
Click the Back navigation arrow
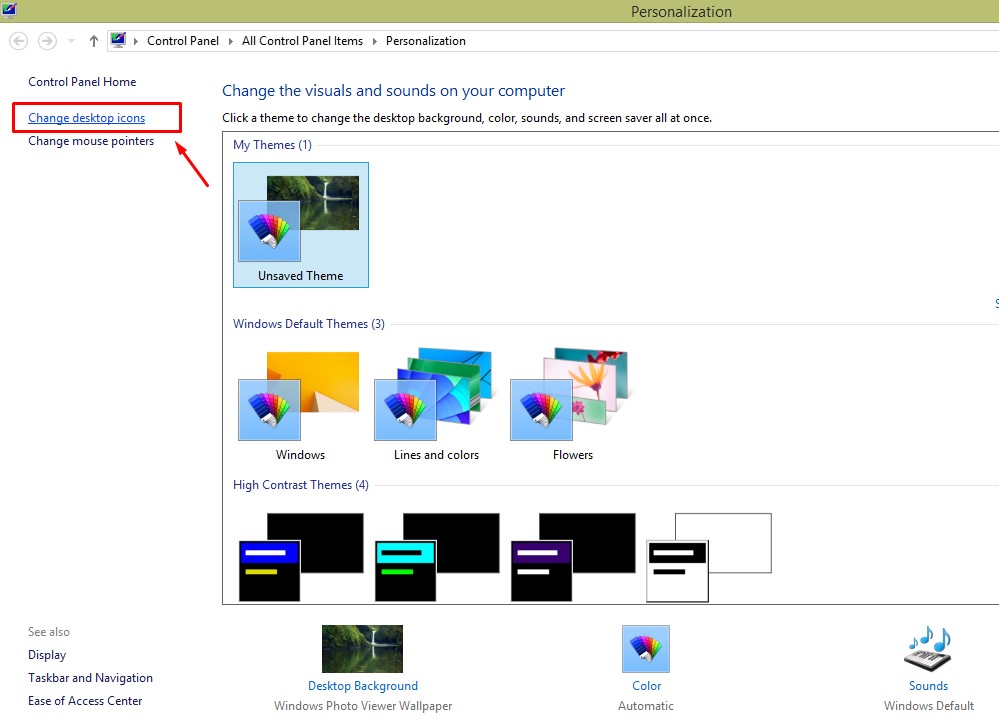(x=18, y=41)
